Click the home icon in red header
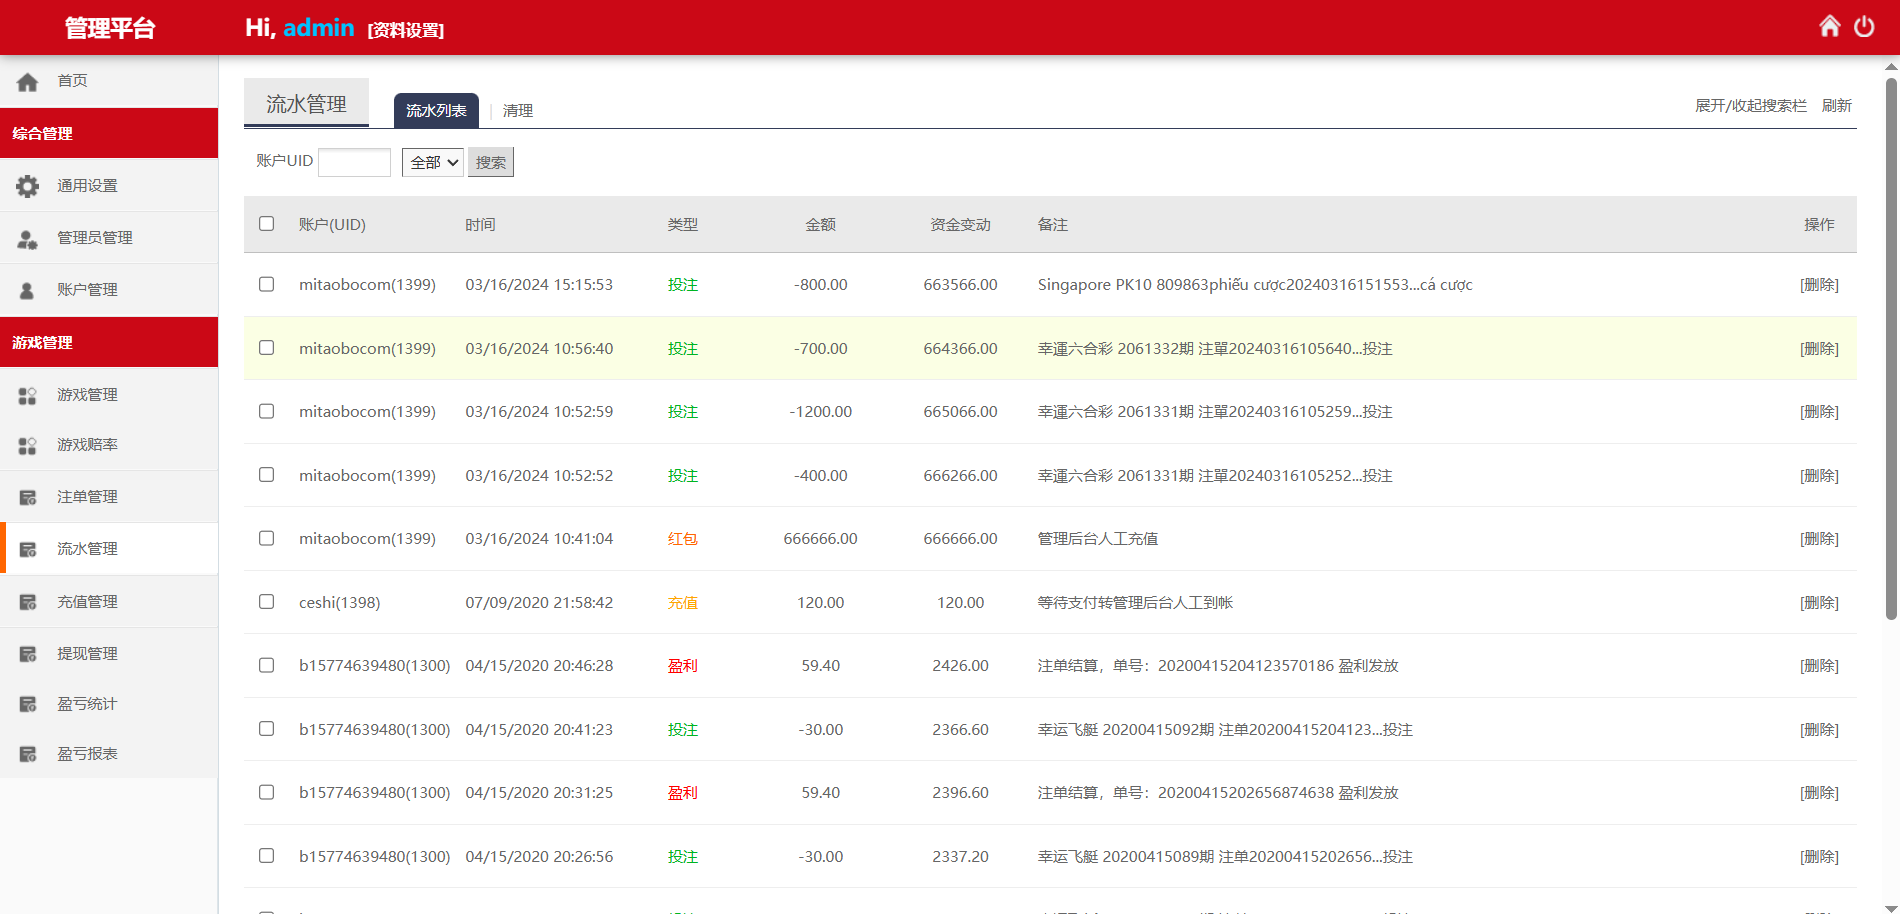The height and width of the screenshot is (914, 1900). pos(1829,26)
